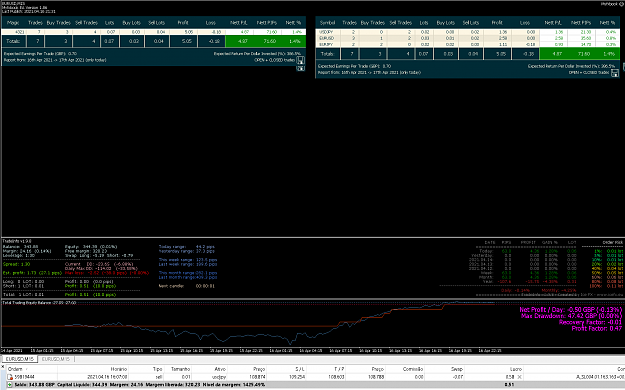Click Recovery Factor magenta text
Screen dimensions: 625x390
pos(590,322)
